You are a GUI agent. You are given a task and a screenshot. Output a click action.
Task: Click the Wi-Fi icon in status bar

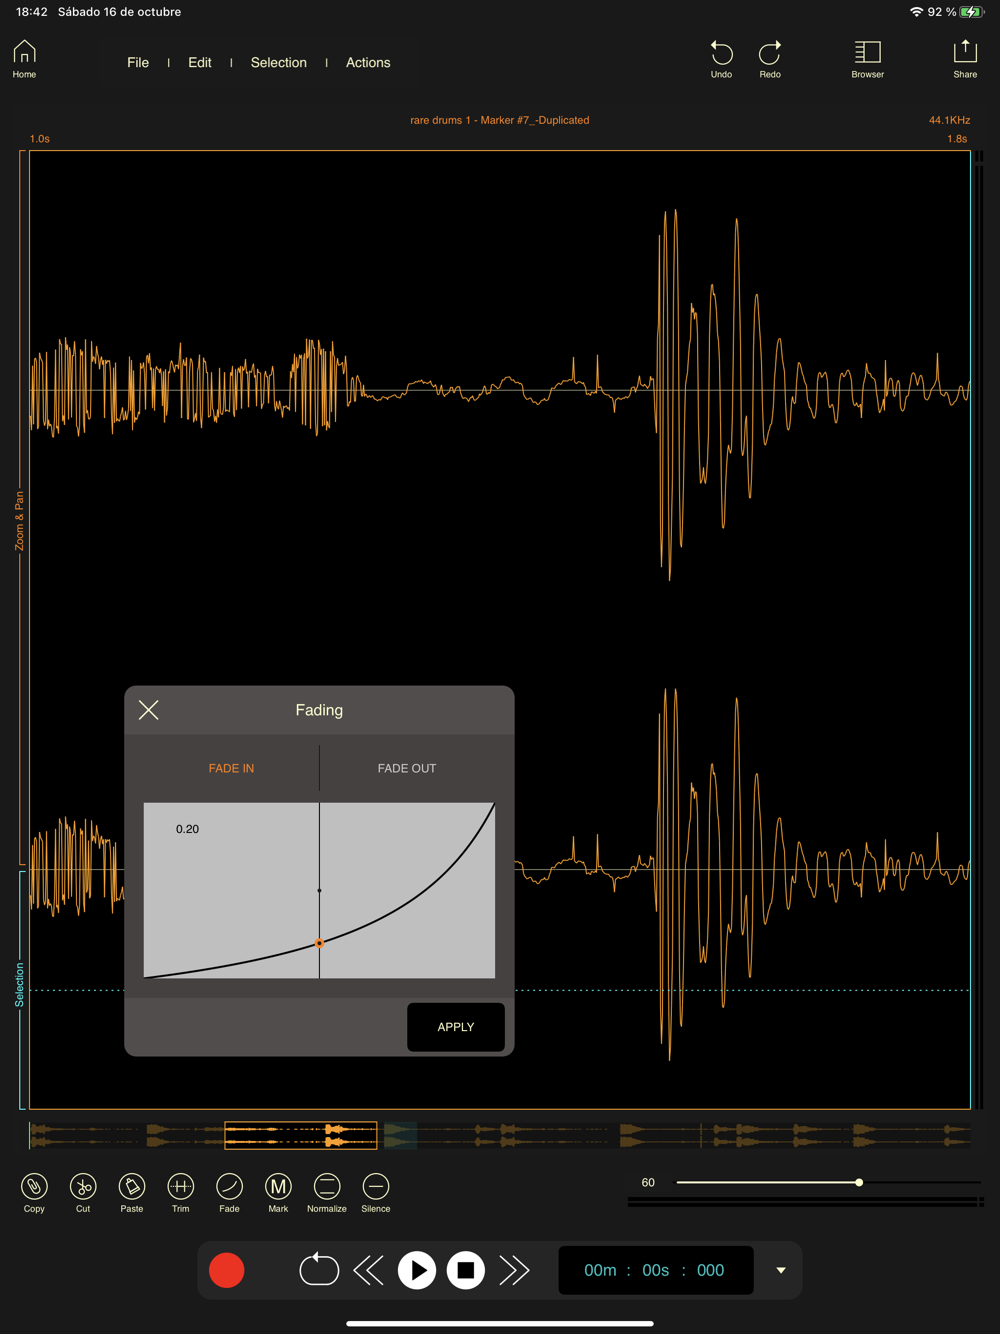pos(916,12)
